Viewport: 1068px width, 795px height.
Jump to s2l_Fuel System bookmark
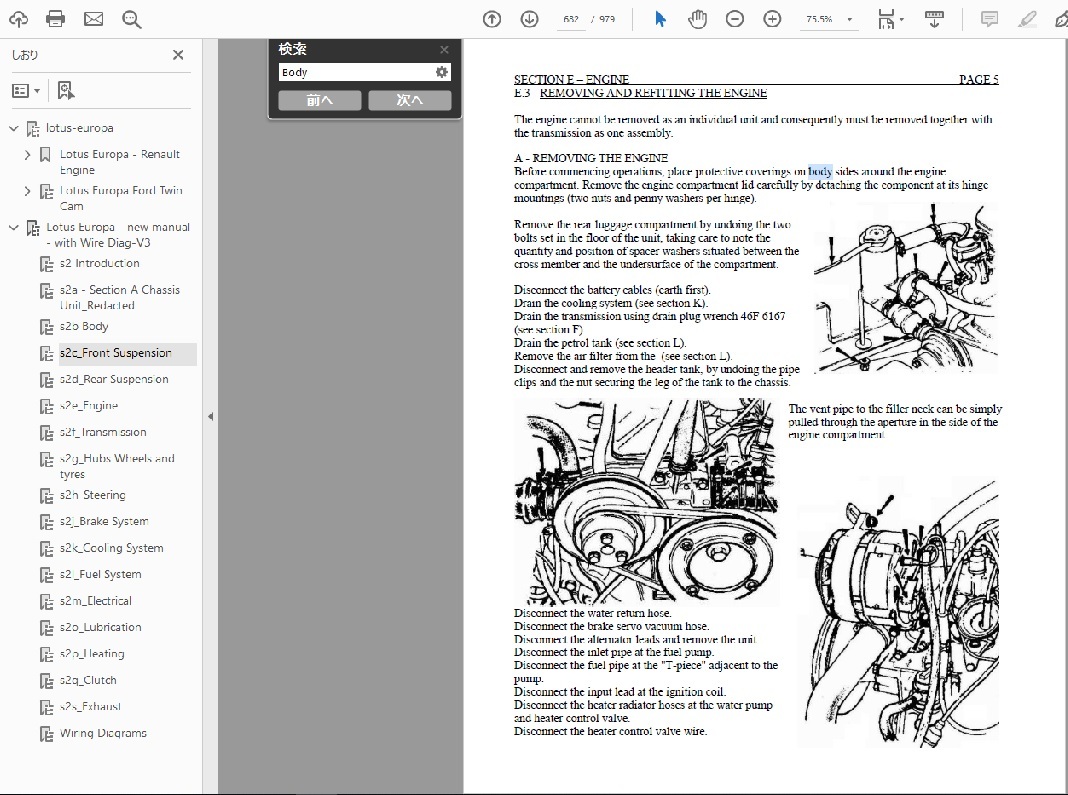(101, 575)
